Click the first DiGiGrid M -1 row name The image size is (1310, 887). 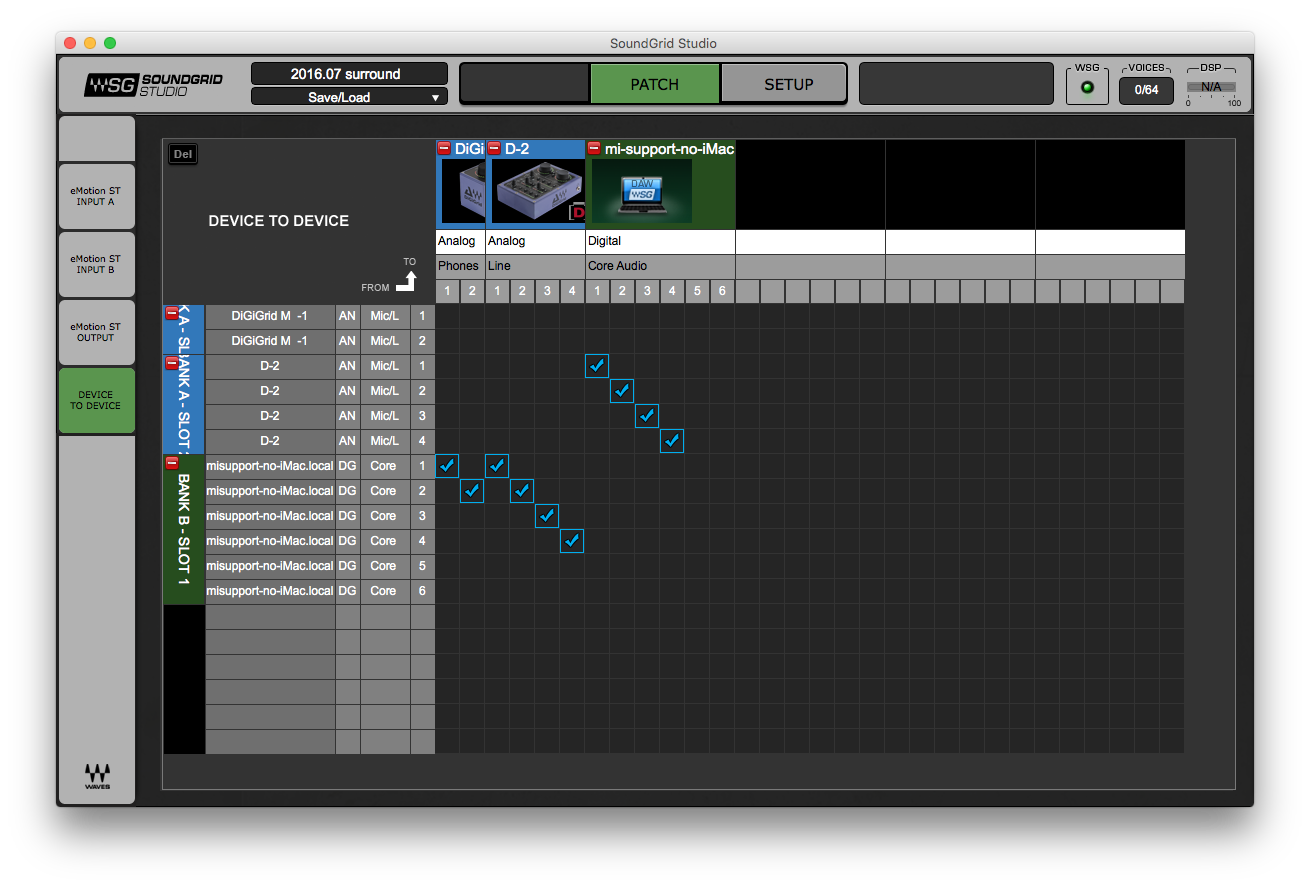point(270,316)
